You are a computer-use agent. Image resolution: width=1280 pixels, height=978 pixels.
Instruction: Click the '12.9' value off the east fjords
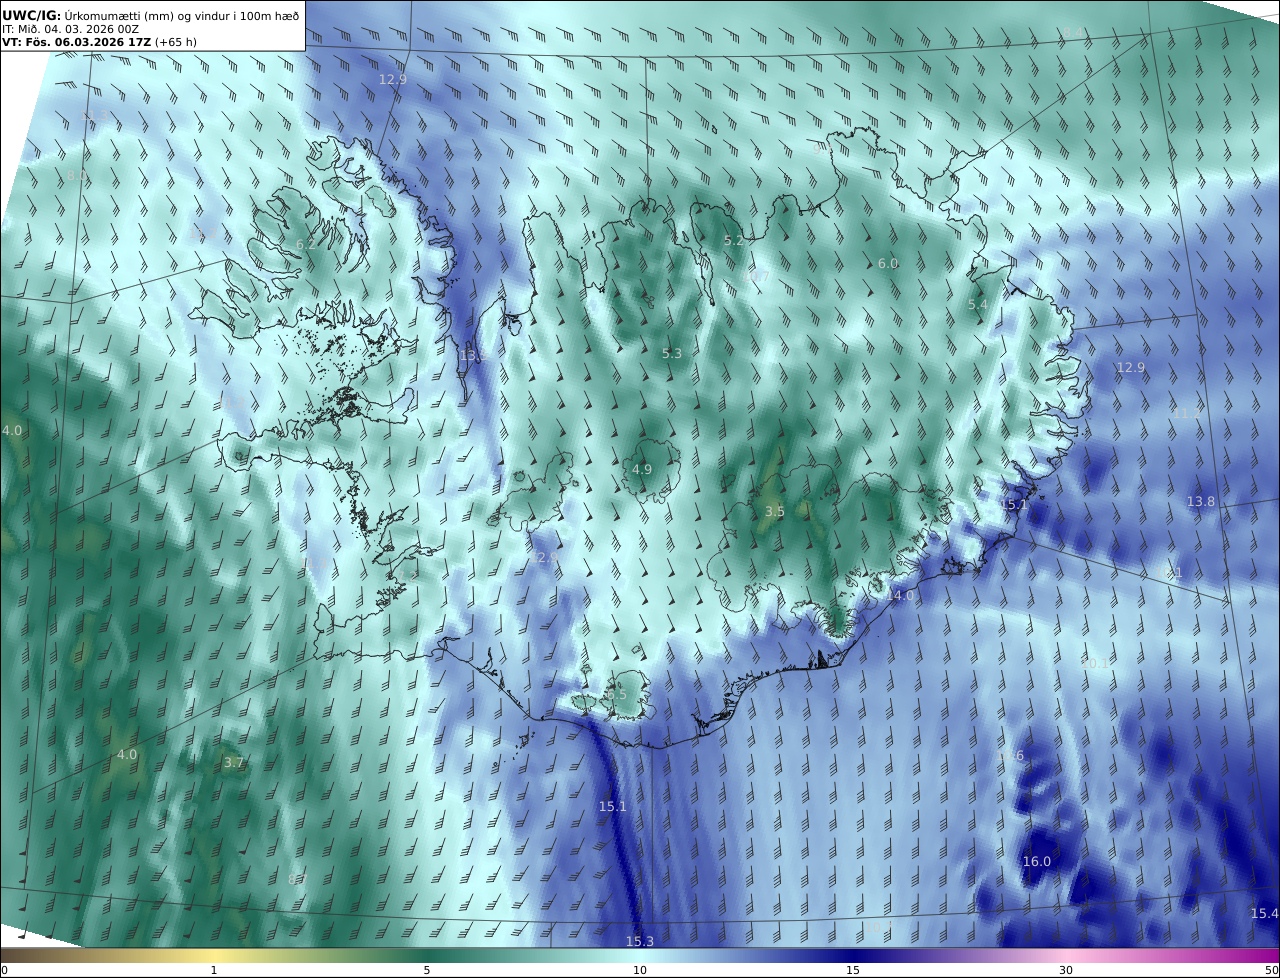pyautogui.click(x=1131, y=368)
